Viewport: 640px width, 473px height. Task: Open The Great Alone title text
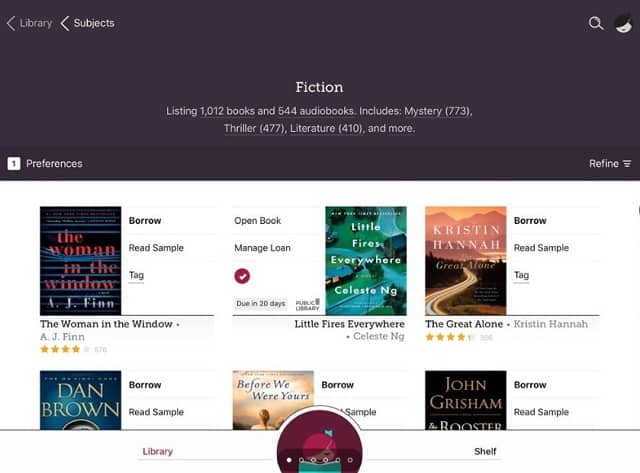[x=464, y=324]
